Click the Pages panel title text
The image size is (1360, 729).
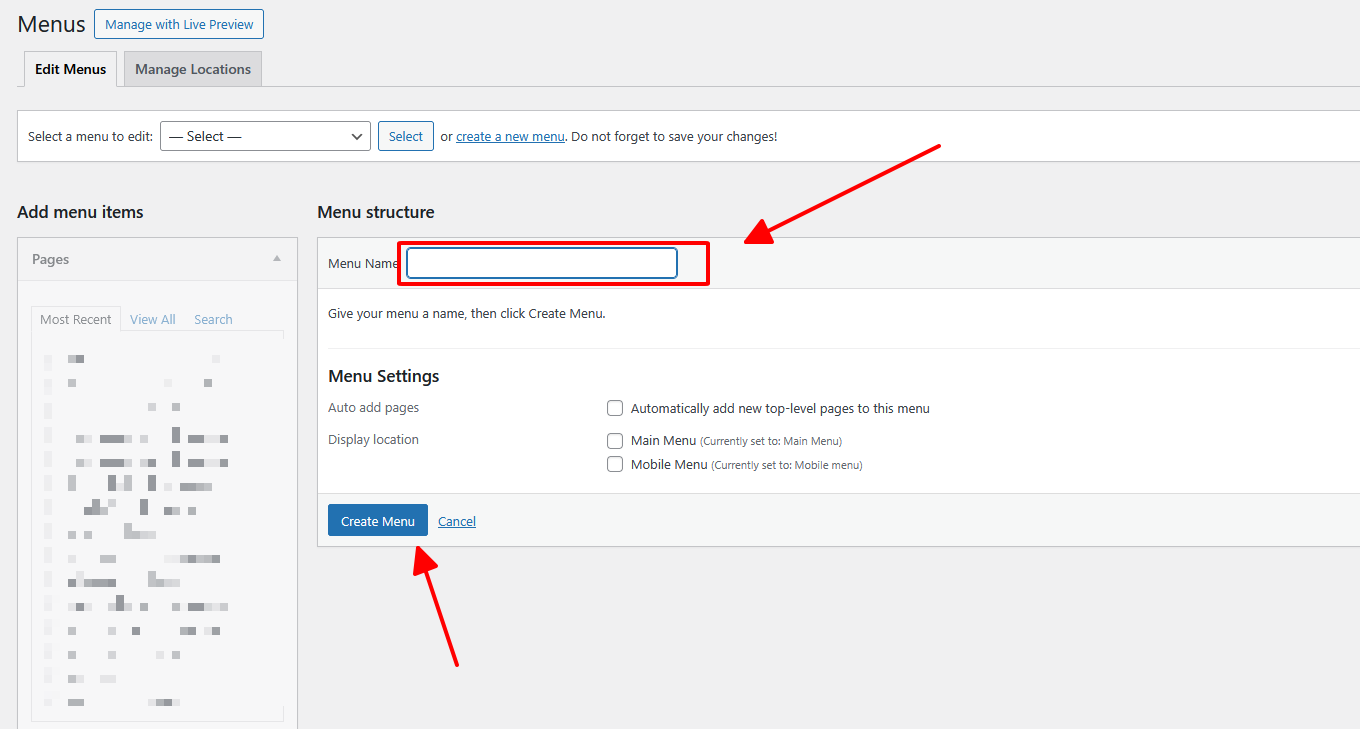point(51,259)
